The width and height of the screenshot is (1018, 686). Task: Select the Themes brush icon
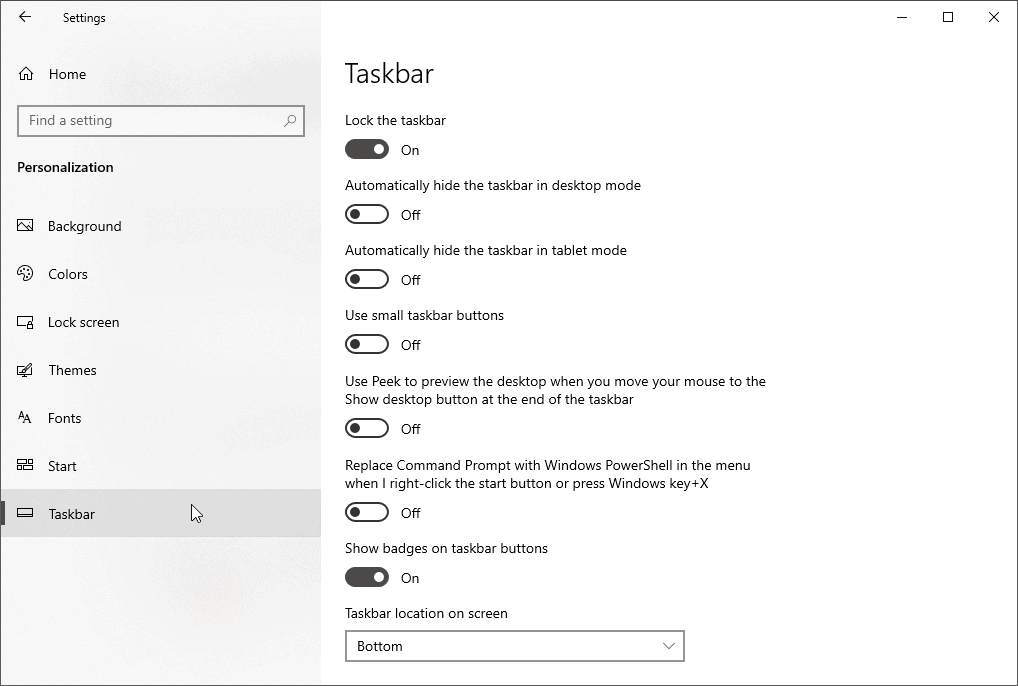[x=24, y=370]
